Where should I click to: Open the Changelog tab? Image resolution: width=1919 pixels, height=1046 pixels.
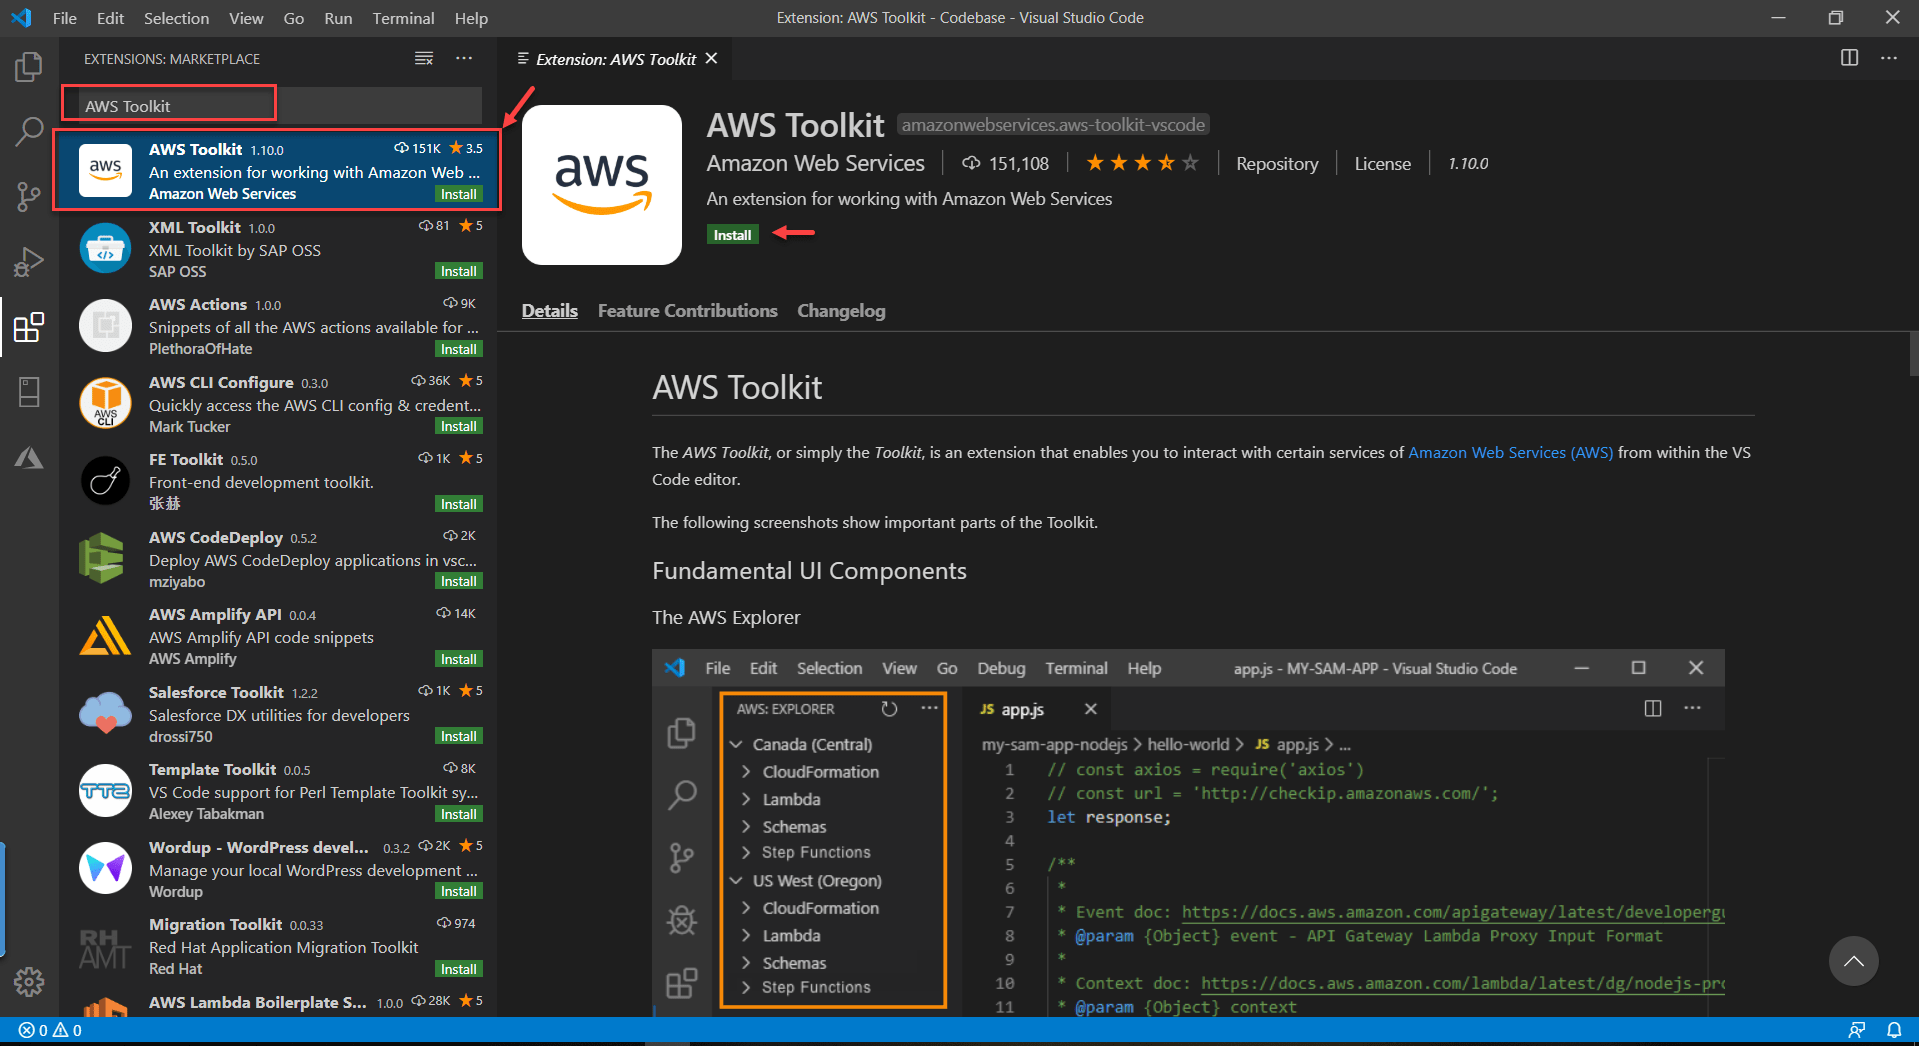(x=840, y=310)
